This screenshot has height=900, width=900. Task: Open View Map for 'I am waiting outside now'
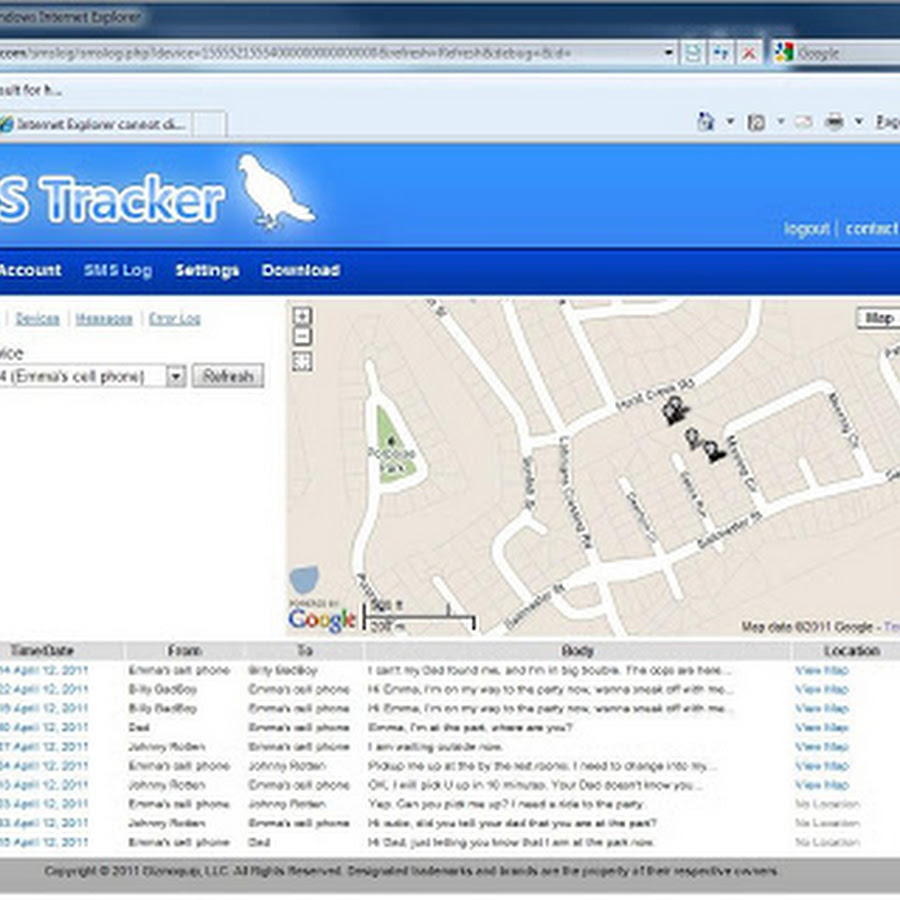coord(822,747)
